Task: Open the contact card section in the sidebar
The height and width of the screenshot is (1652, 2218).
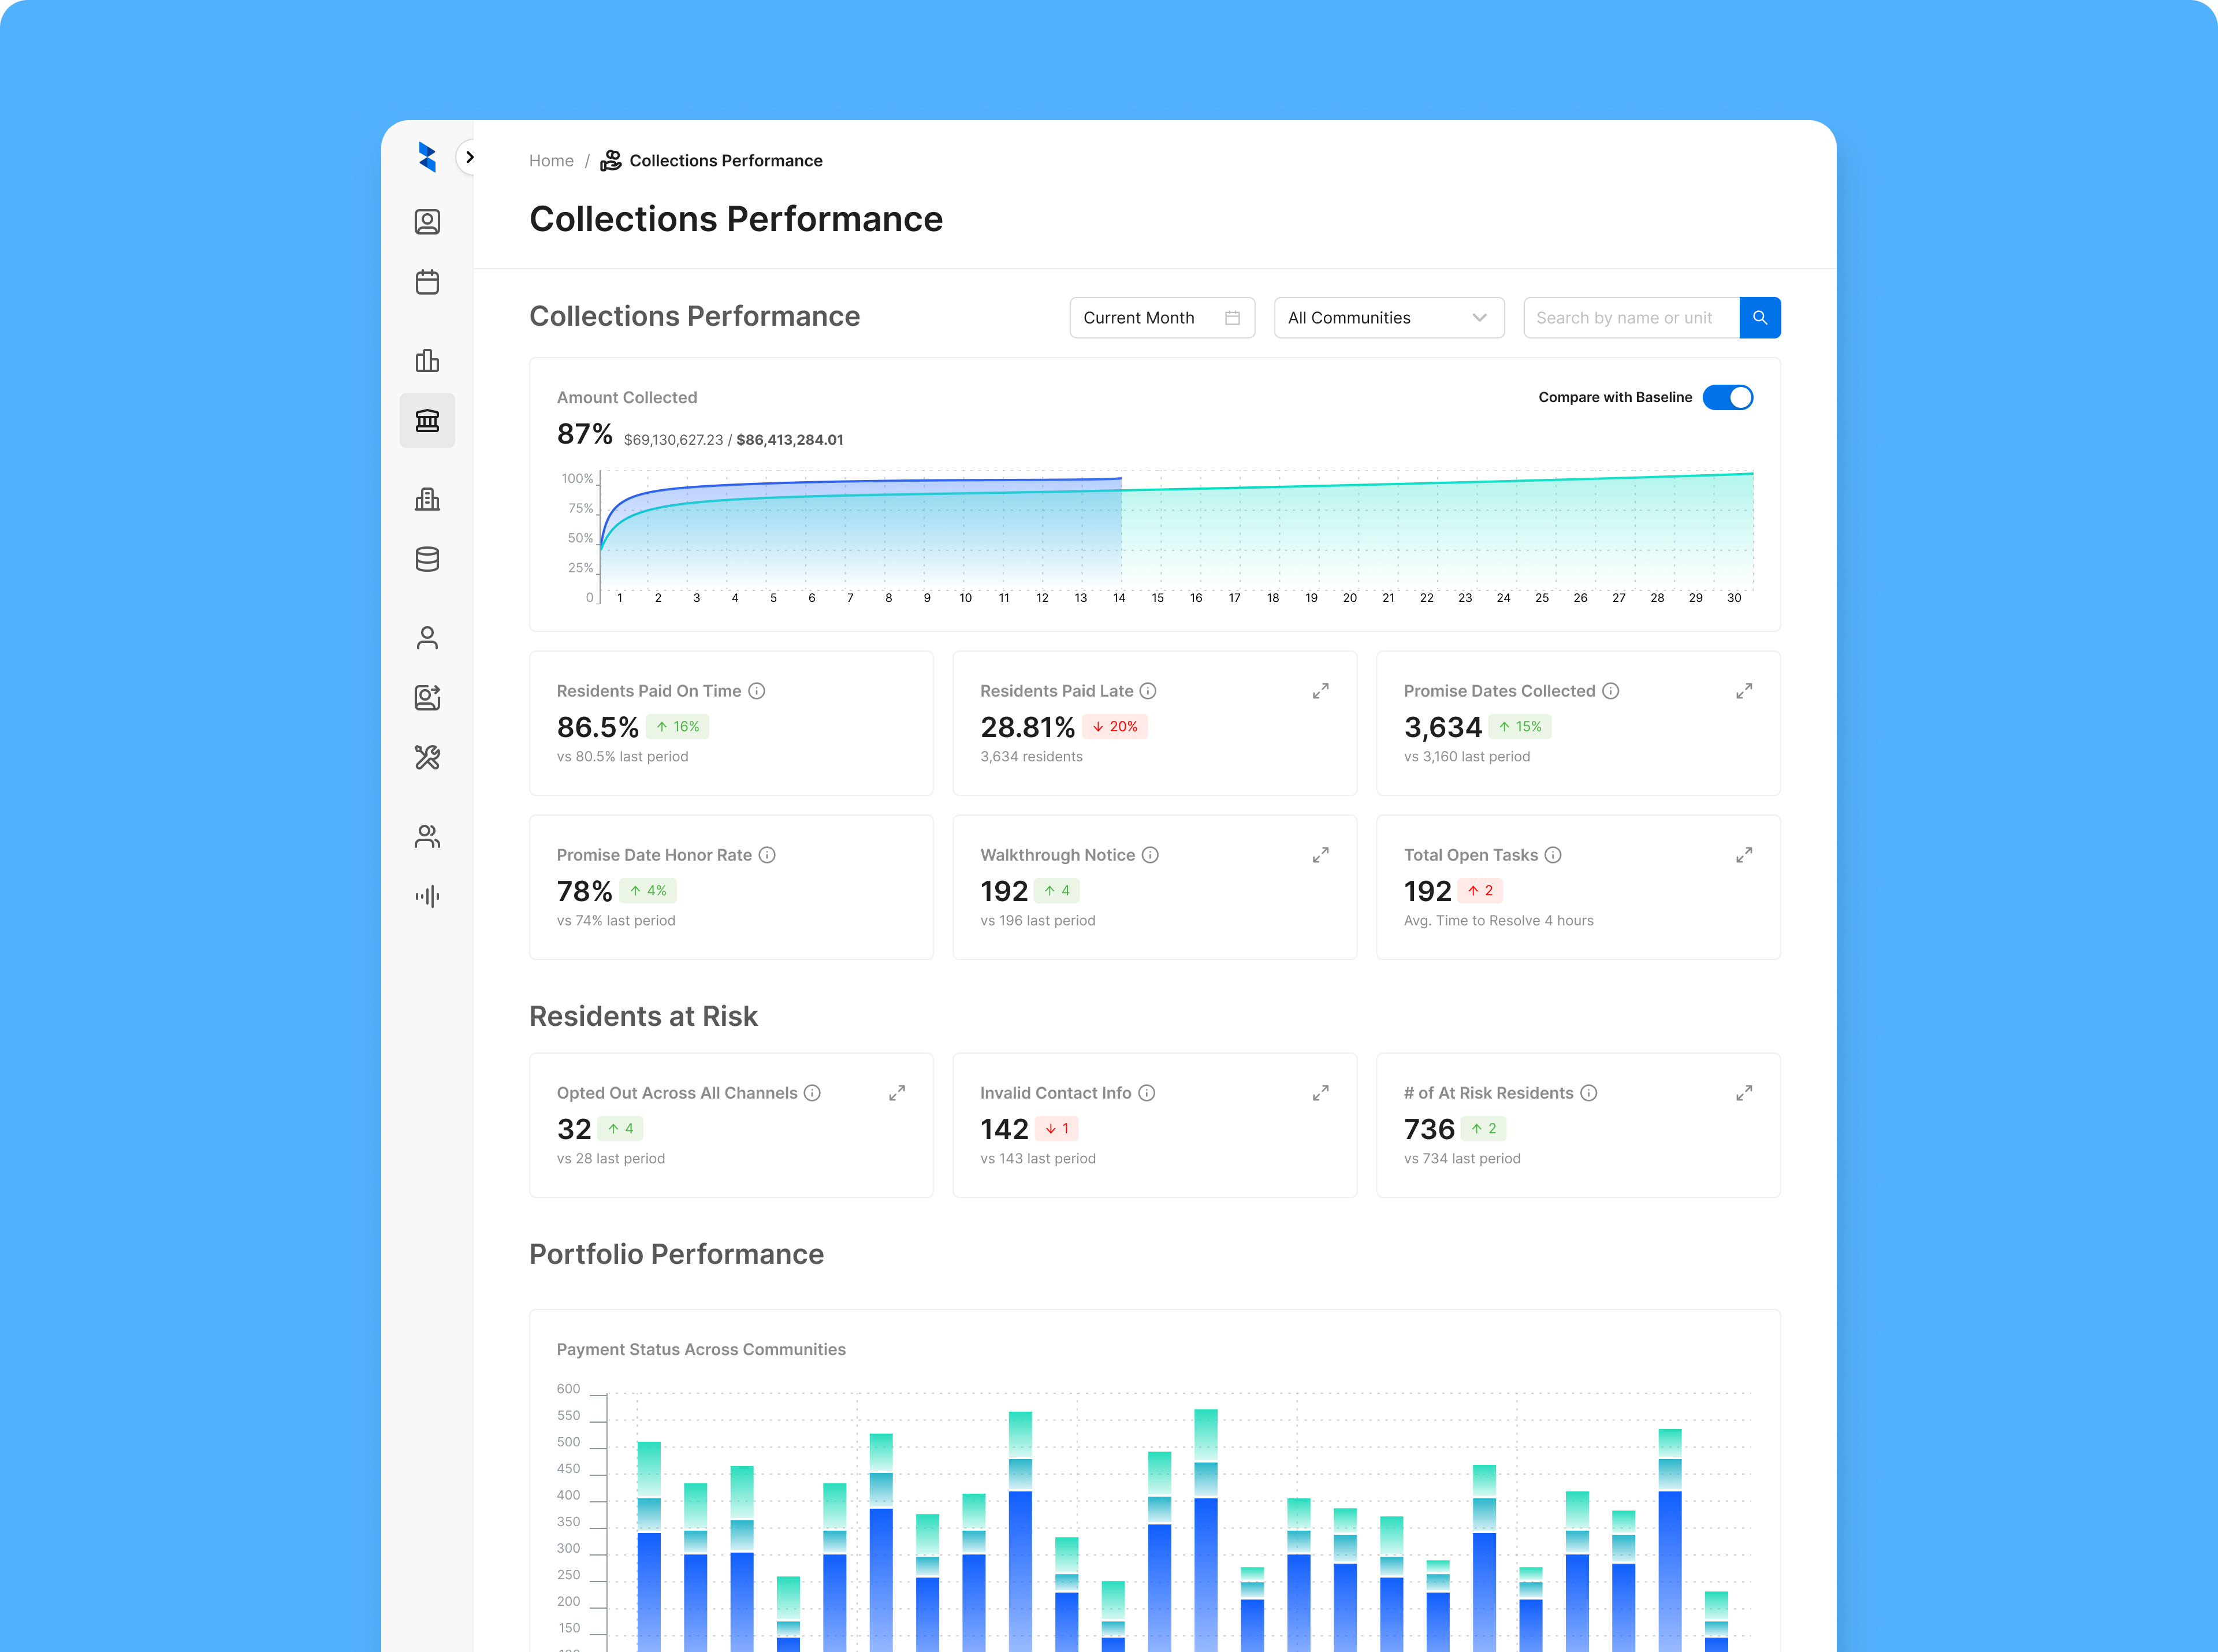Action: click(x=428, y=222)
